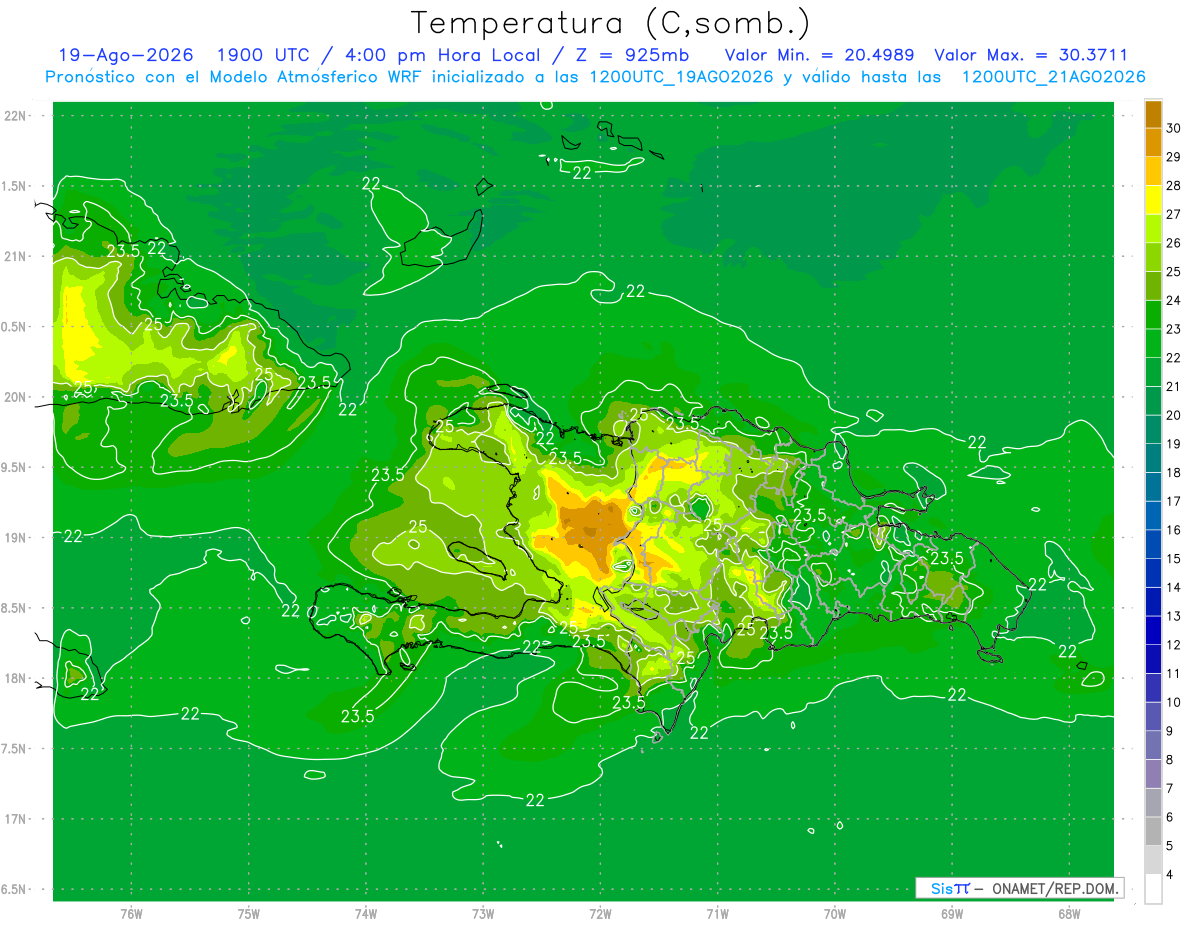Click the legend value "29"
This screenshot has width=1200, height=927.
1174,157
